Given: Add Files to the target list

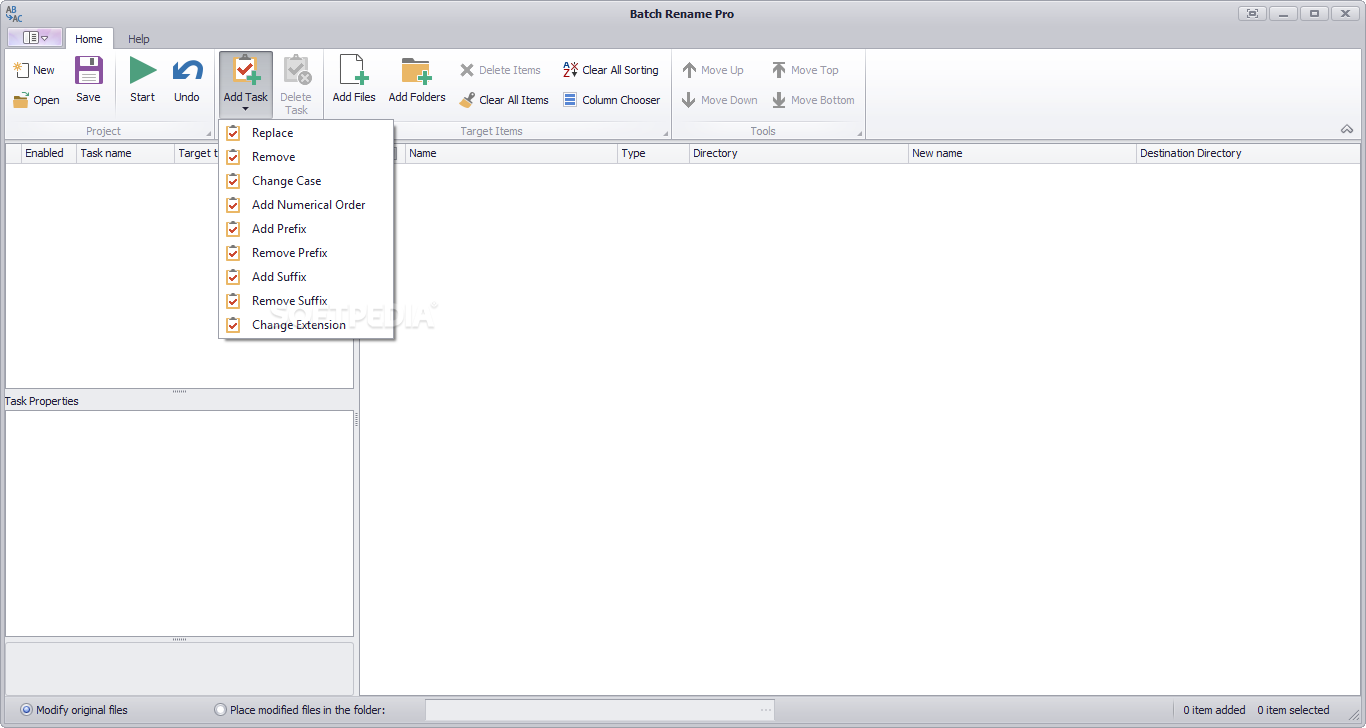Looking at the screenshot, I should pyautogui.click(x=354, y=80).
